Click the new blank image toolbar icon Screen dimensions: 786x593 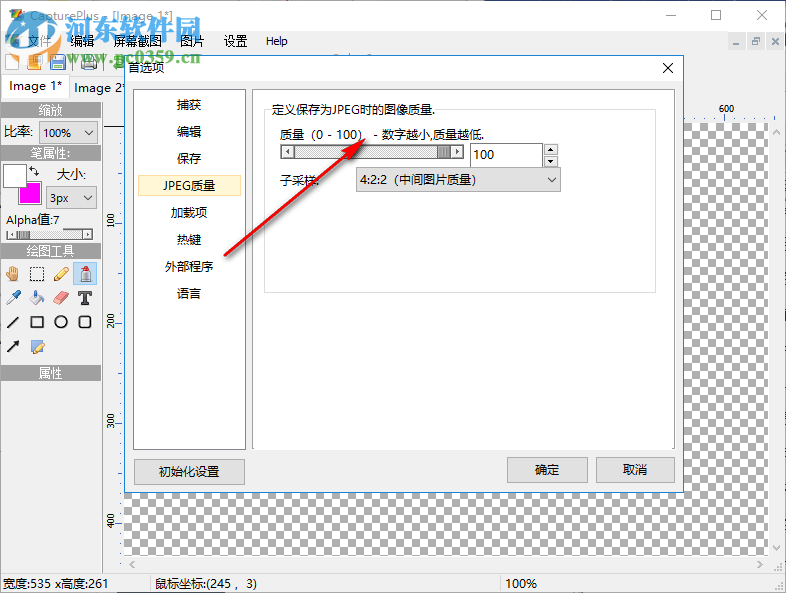tap(12, 62)
